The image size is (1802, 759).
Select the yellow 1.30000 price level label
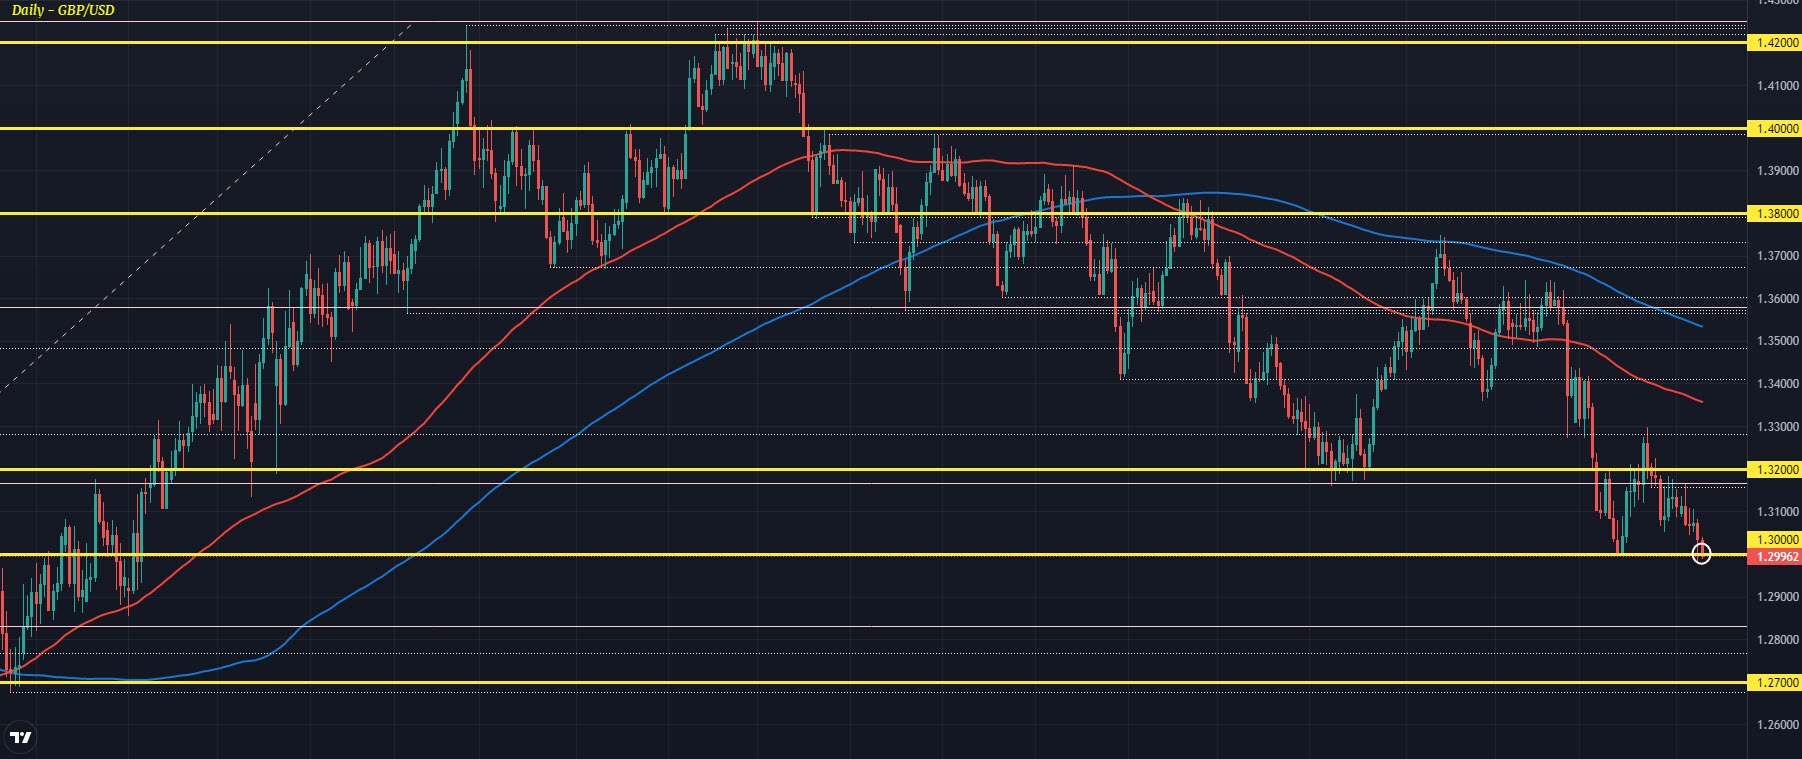(x=1773, y=539)
